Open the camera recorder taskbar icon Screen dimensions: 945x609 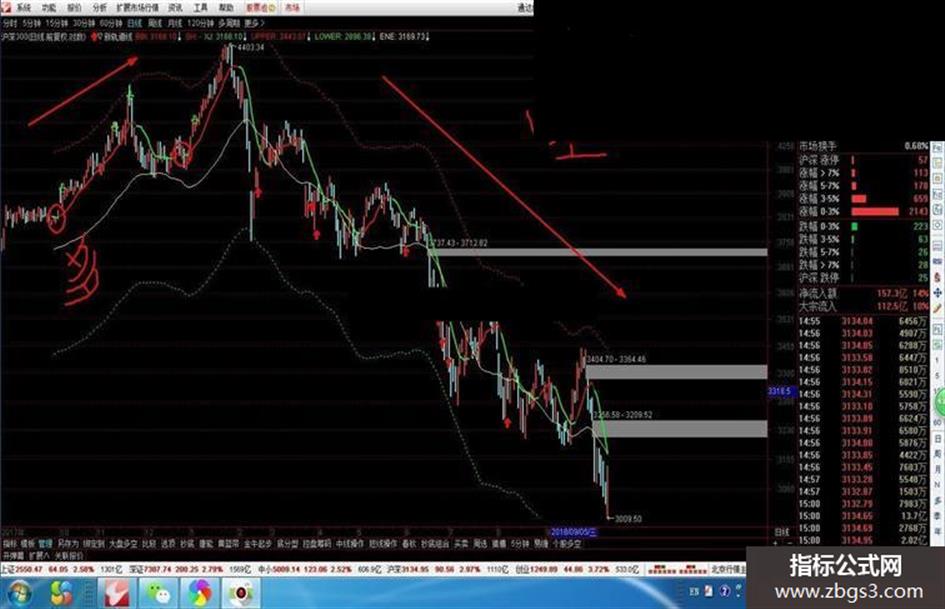[241, 593]
